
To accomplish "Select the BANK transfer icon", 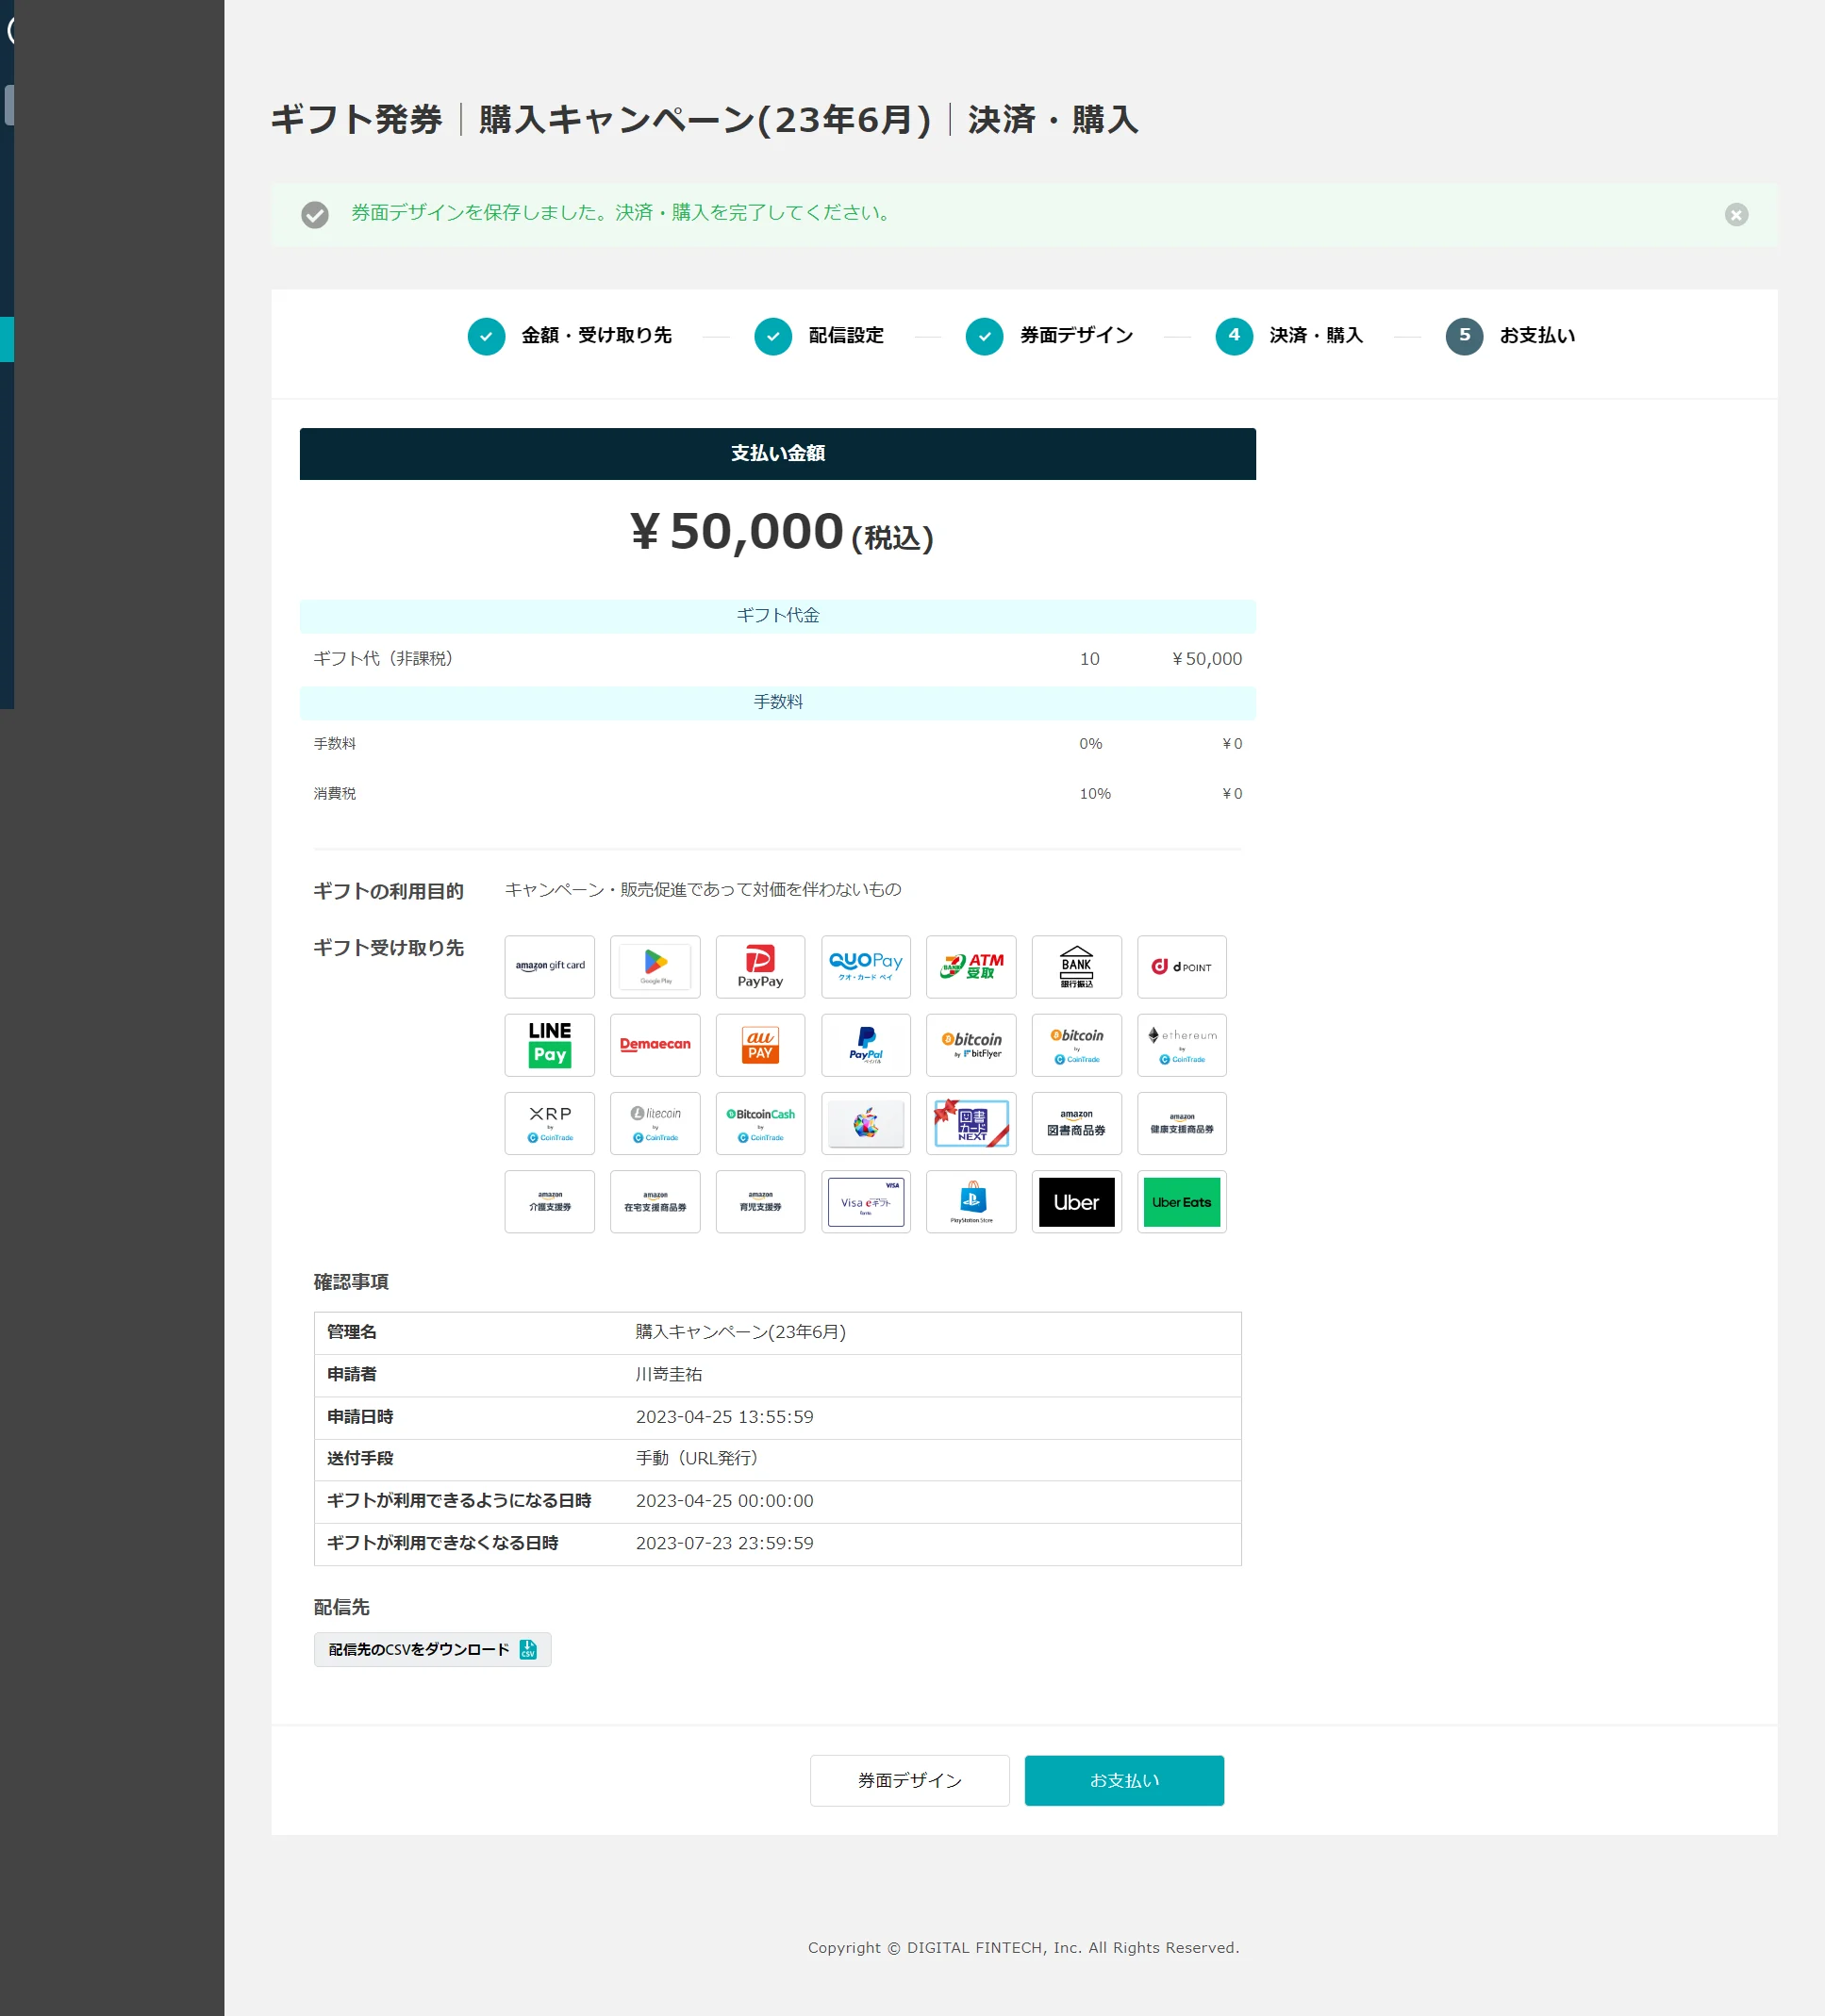I will tap(1077, 966).
